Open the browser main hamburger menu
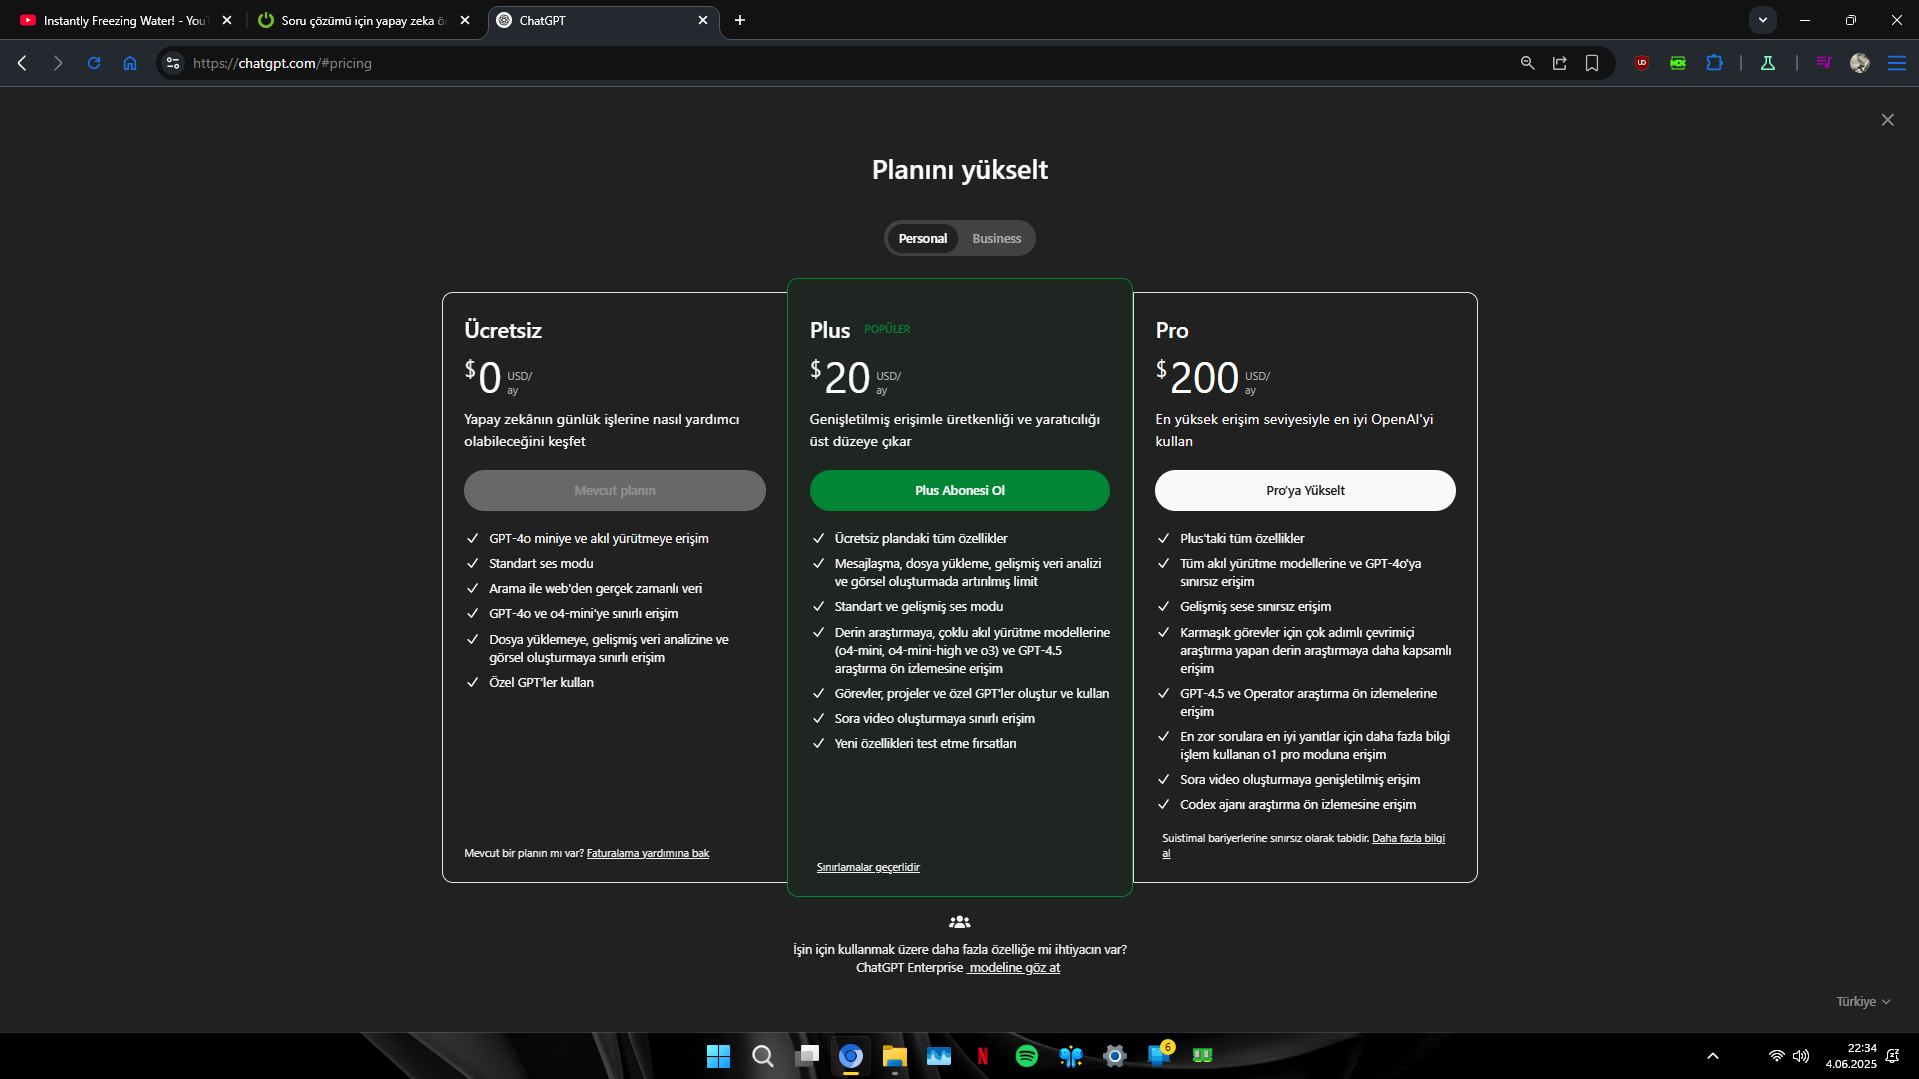Viewport: 1919px width, 1079px height. tap(1896, 63)
